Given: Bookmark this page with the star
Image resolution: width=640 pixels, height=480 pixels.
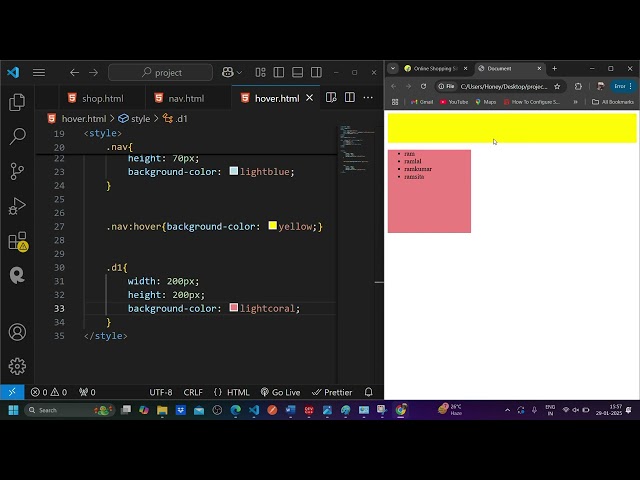Looking at the screenshot, I should click(x=557, y=86).
